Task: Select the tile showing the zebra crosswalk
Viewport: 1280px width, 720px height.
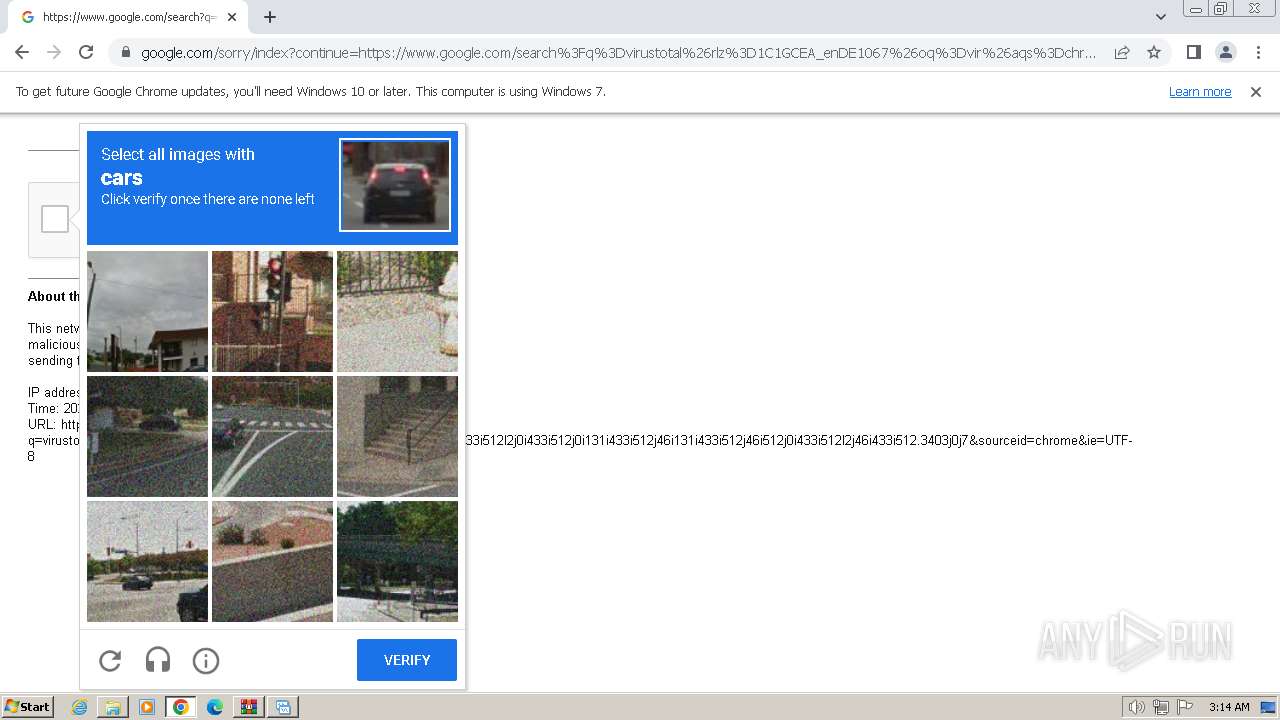Action: click(272, 436)
